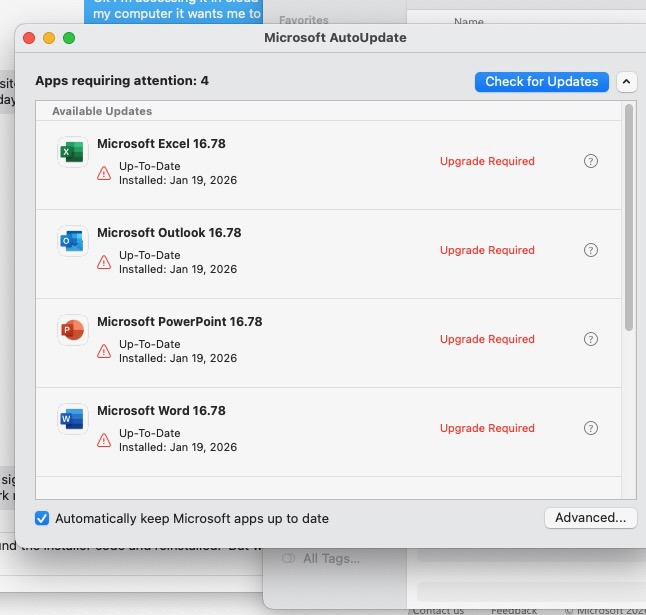Click the warning triangle under Word
The width and height of the screenshot is (646, 615).
(104, 440)
